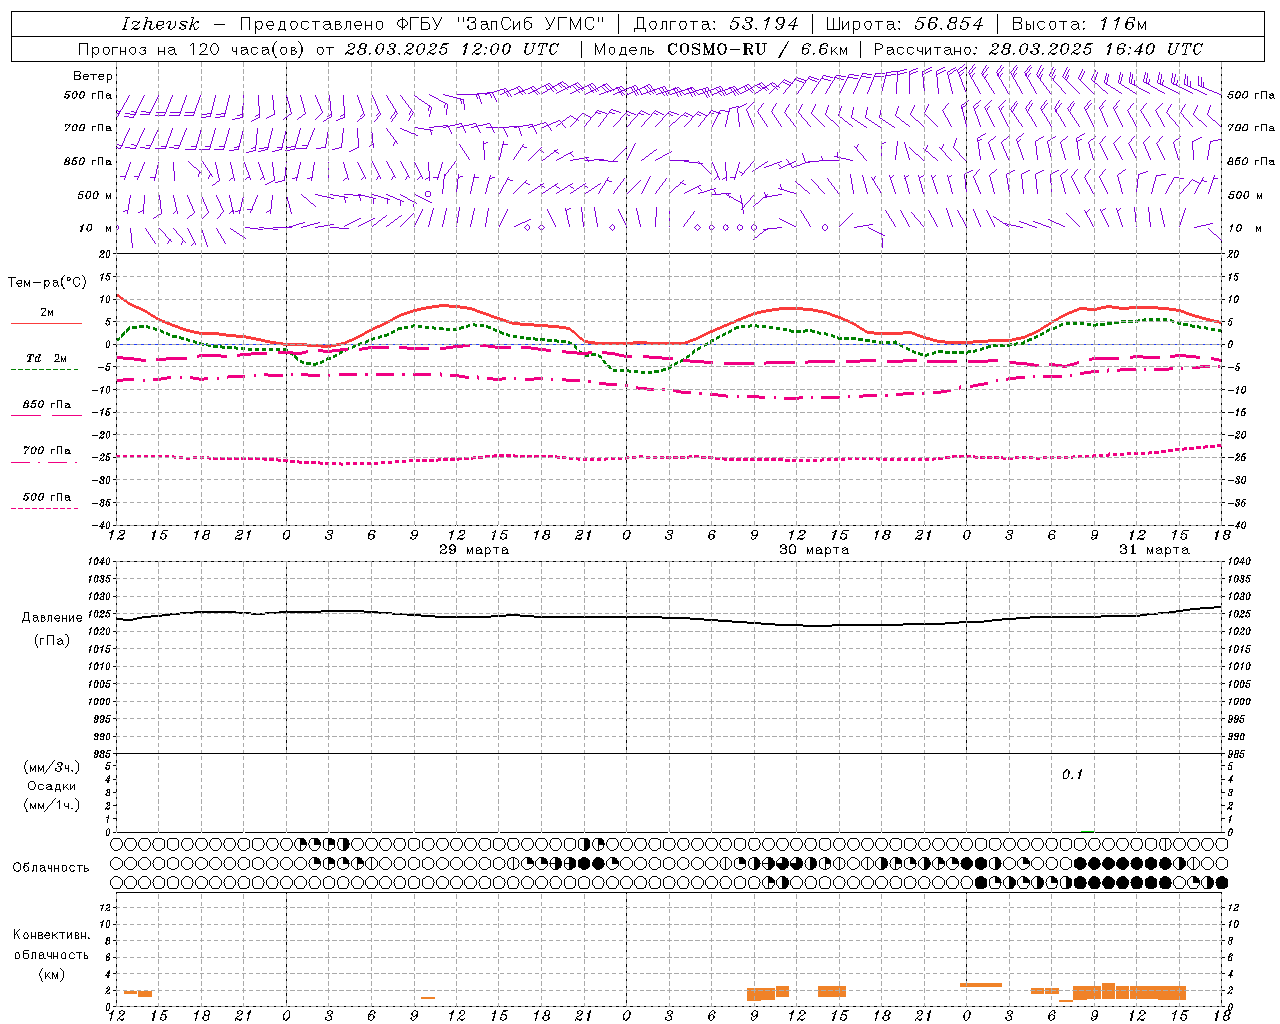Image resolution: width=1280 pixels, height=1024 pixels.
Task: Click the 29 марта date label
Action: tap(474, 550)
